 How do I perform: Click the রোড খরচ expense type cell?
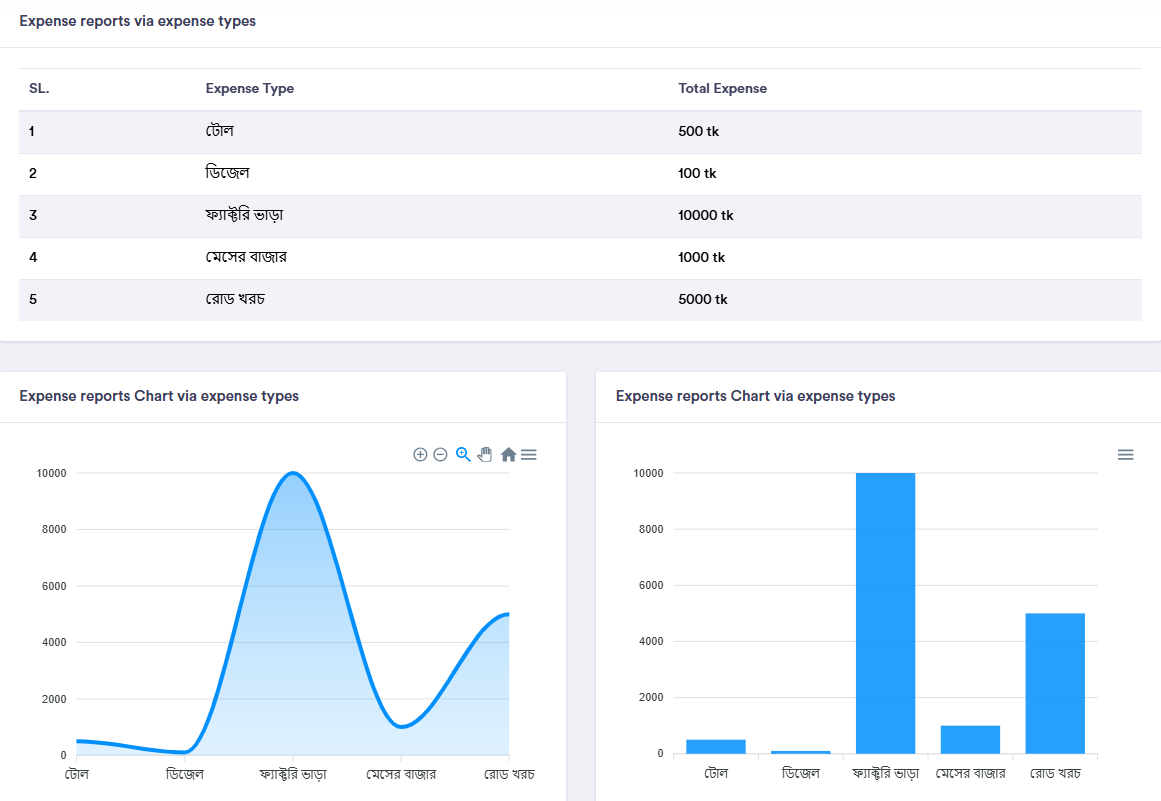235,299
